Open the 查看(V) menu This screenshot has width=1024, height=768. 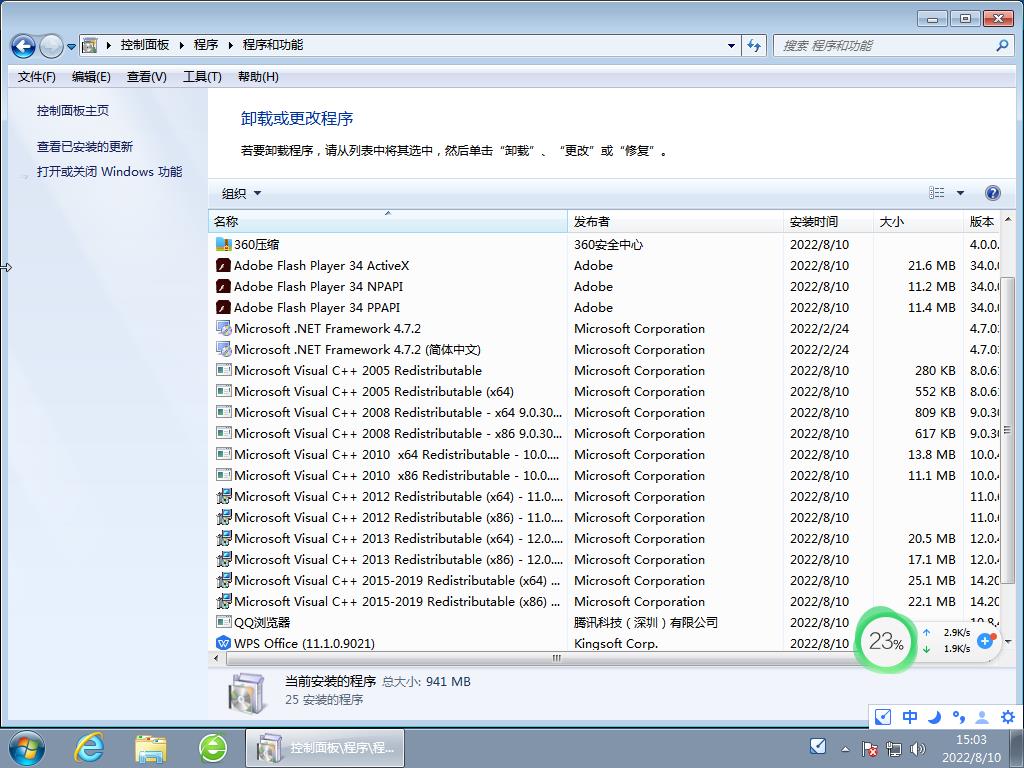(146, 77)
